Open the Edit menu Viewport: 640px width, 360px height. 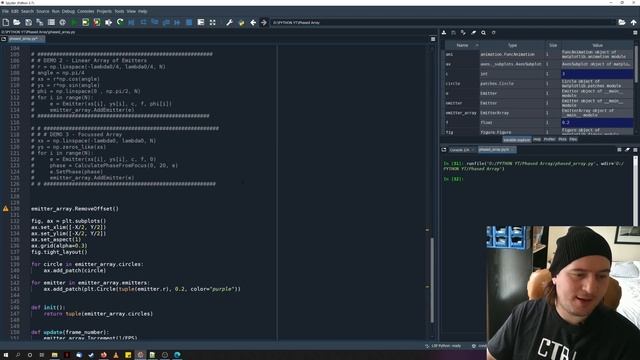click(15, 11)
